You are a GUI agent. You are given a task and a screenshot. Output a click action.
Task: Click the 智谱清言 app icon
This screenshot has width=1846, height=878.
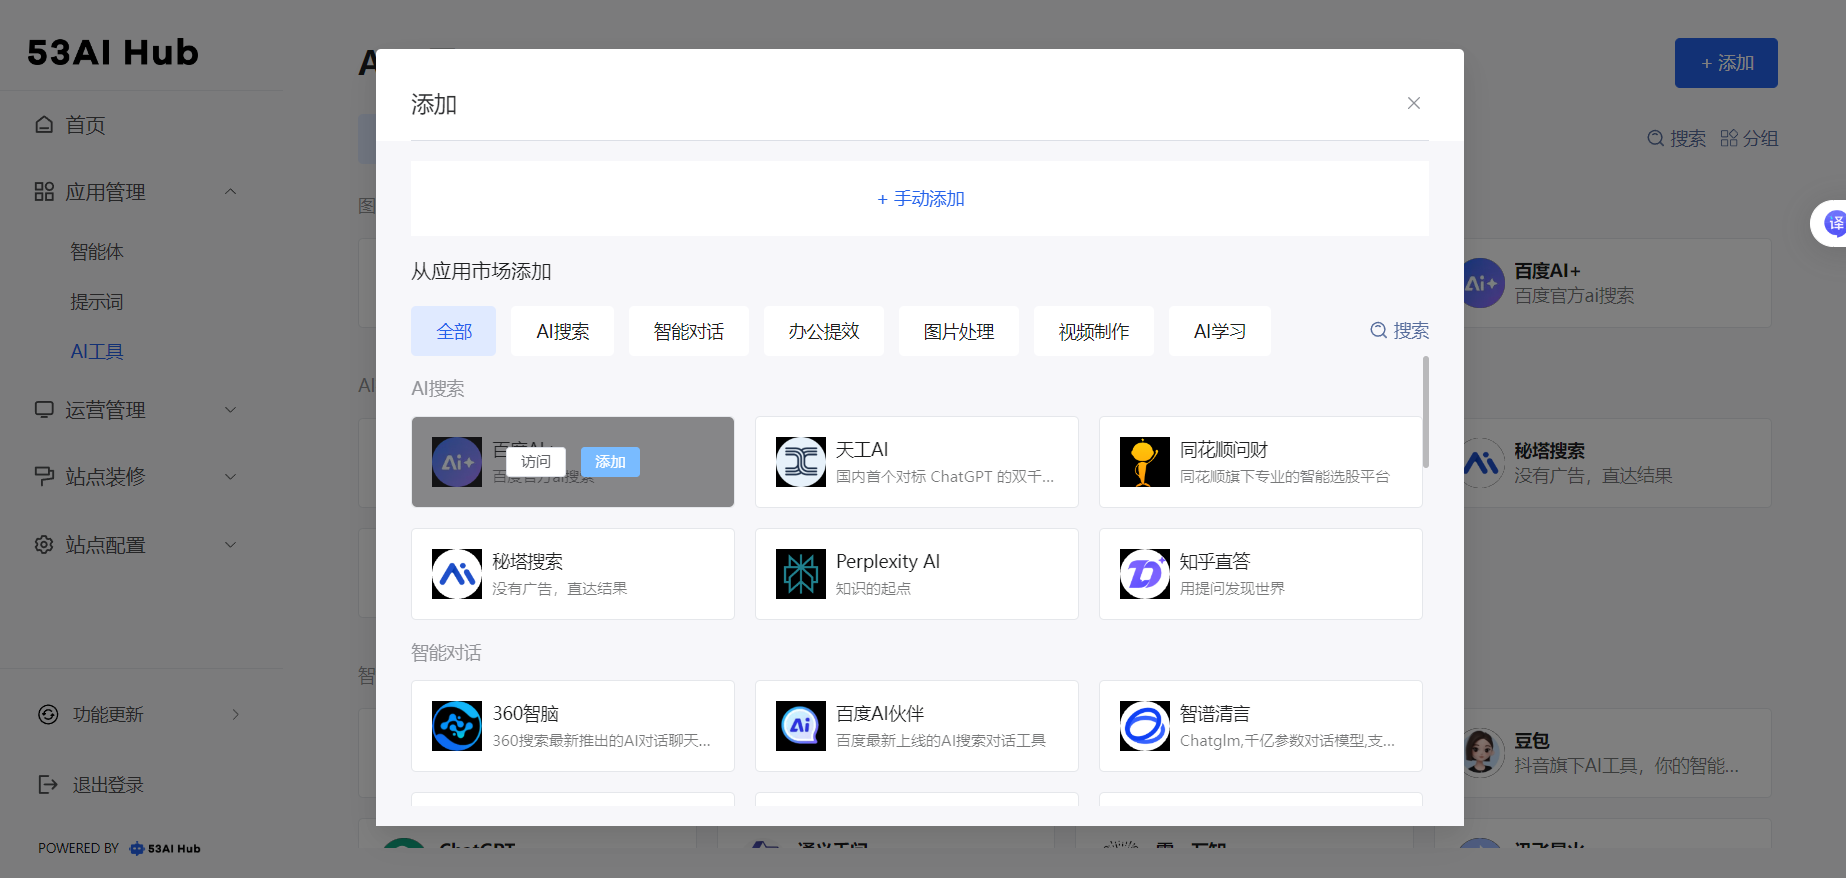(x=1144, y=726)
